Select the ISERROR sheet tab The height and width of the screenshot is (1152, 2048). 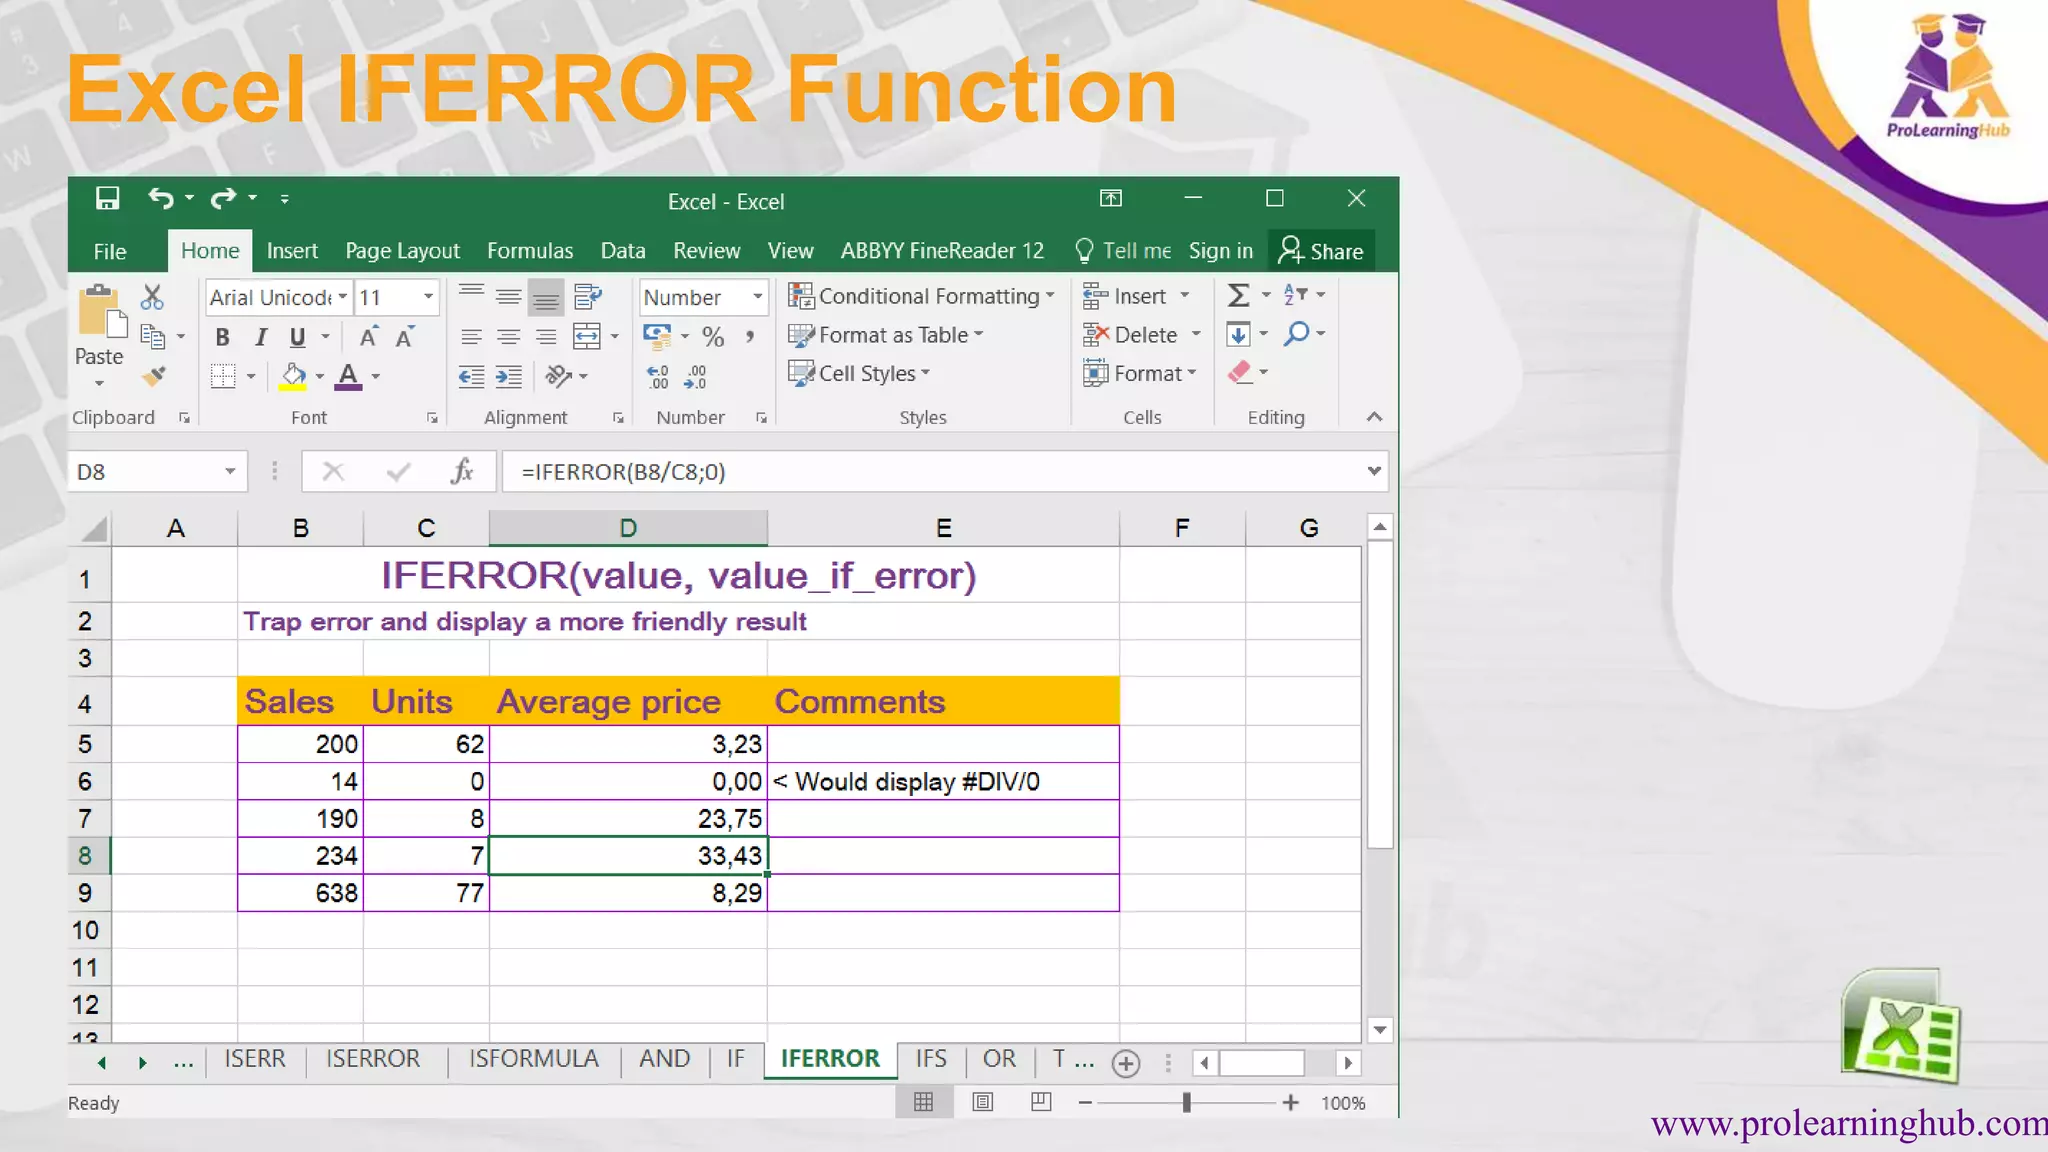pos(373,1059)
